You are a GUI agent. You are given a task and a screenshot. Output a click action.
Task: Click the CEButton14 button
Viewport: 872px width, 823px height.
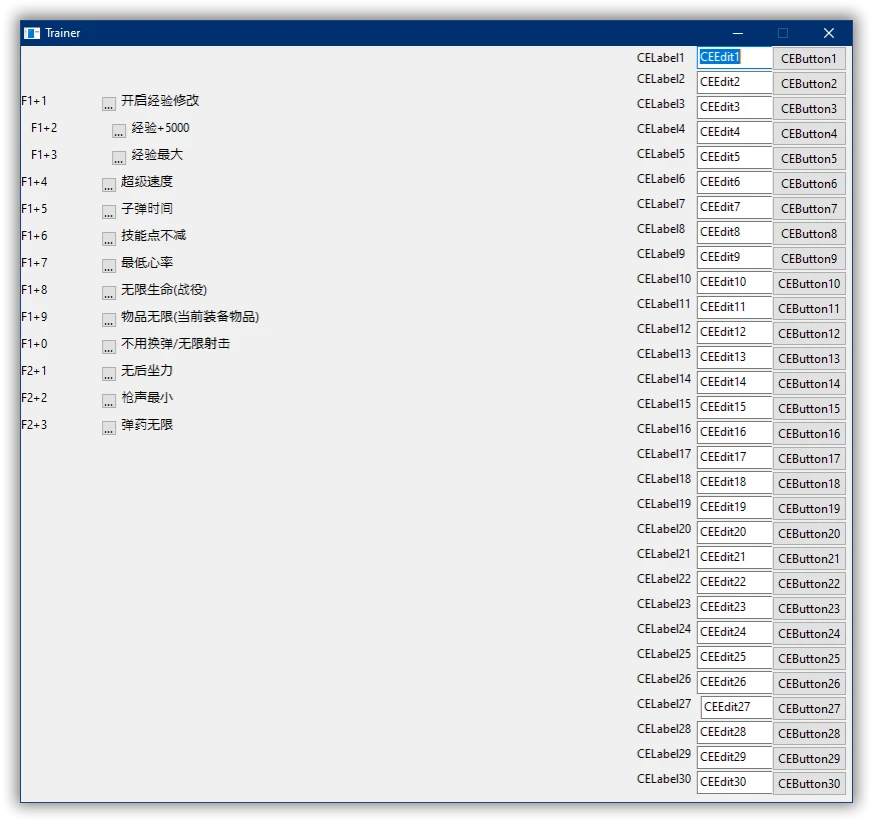(x=809, y=384)
